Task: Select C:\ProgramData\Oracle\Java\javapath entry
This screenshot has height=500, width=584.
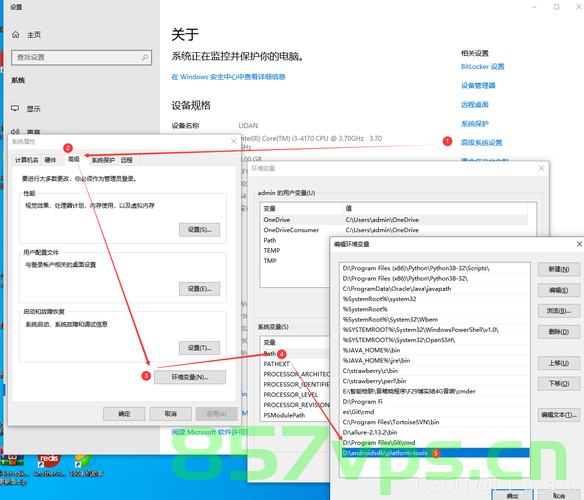Action: point(435,289)
